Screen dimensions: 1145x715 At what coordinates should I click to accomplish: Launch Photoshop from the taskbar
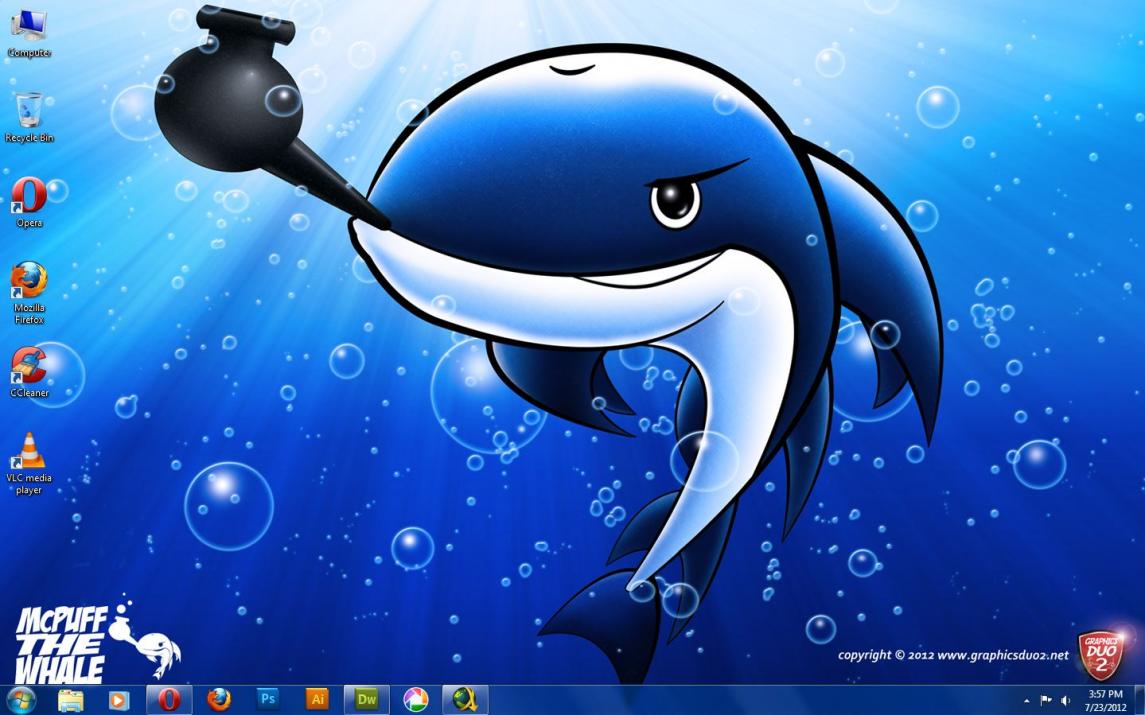[x=268, y=700]
